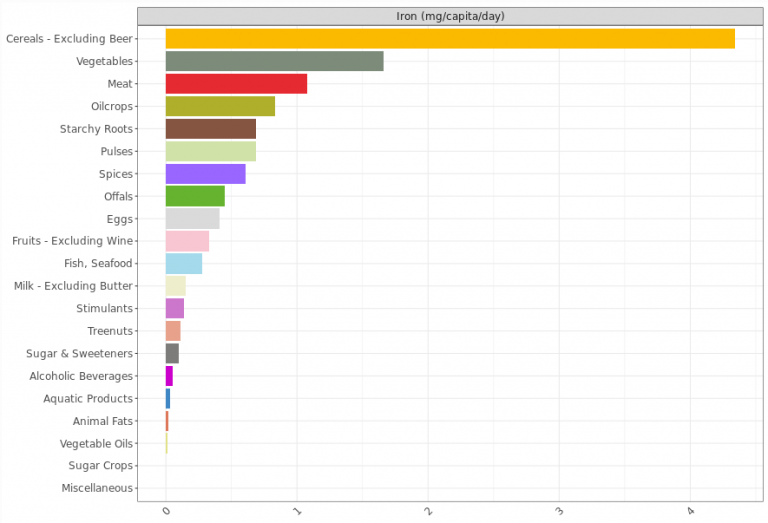Select the Stimulants axis label
Image resolution: width=768 pixels, height=523 pixels.
click(x=104, y=309)
